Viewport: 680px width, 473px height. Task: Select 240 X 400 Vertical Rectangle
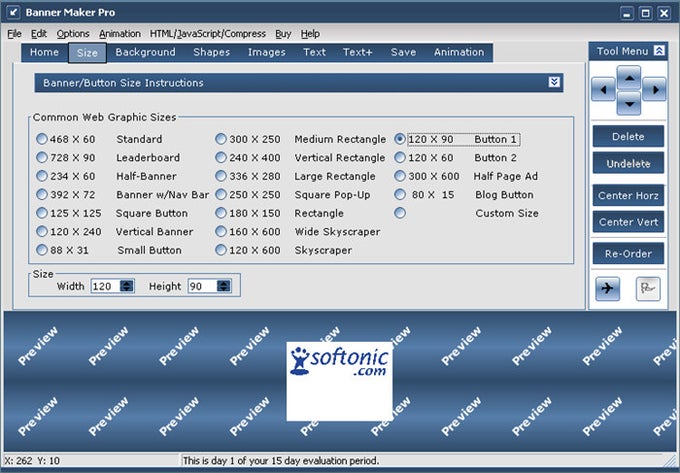point(221,157)
